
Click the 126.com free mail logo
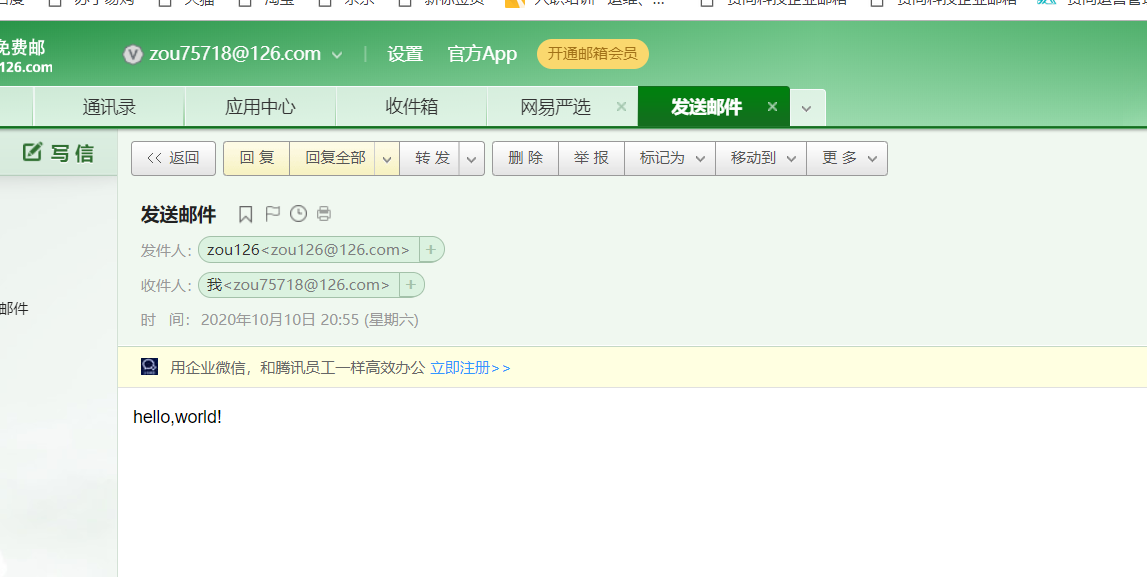pos(26,57)
